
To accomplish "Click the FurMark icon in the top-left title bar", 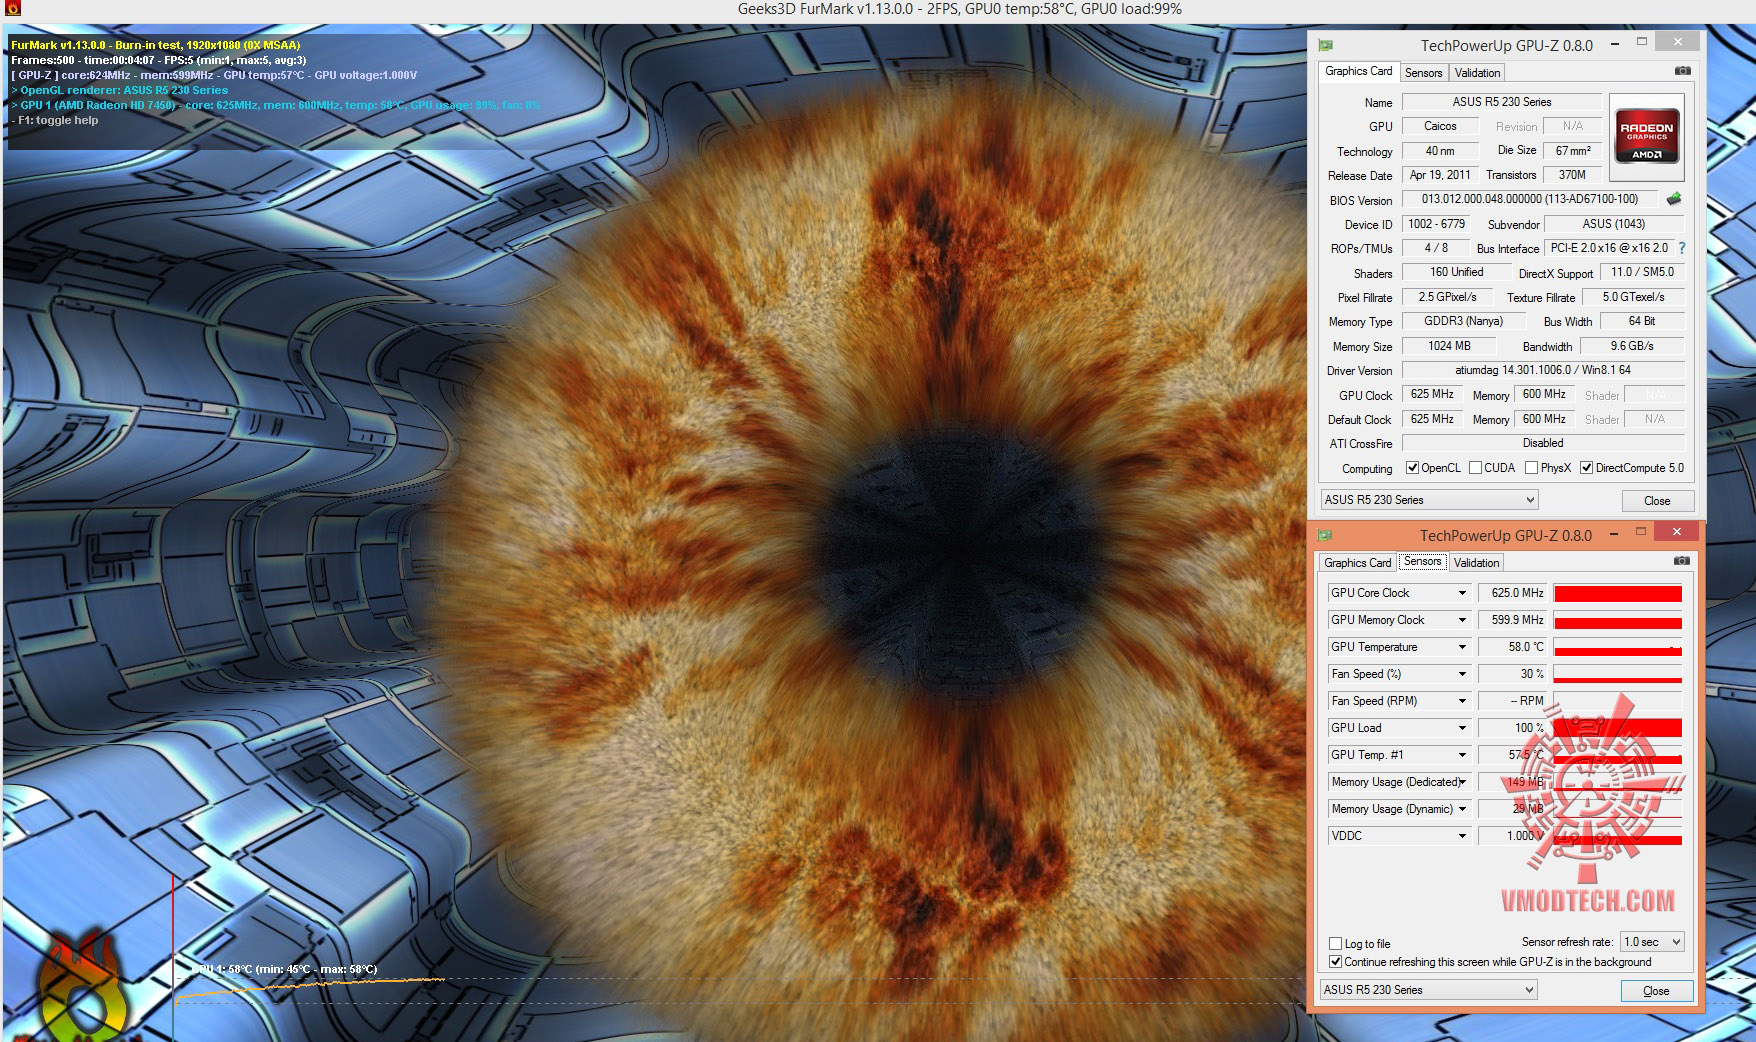I will 12,9.
